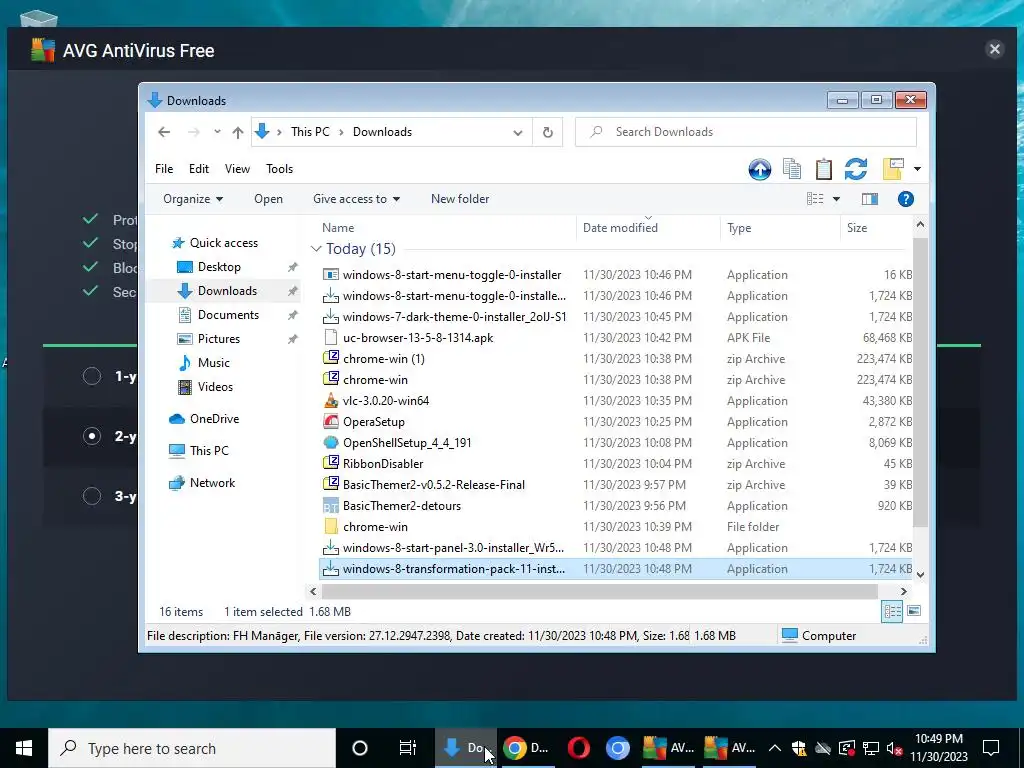Click the vertical scrollbar of file list
The height and width of the screenshot is (768, 1024).
tap(920, 383)
